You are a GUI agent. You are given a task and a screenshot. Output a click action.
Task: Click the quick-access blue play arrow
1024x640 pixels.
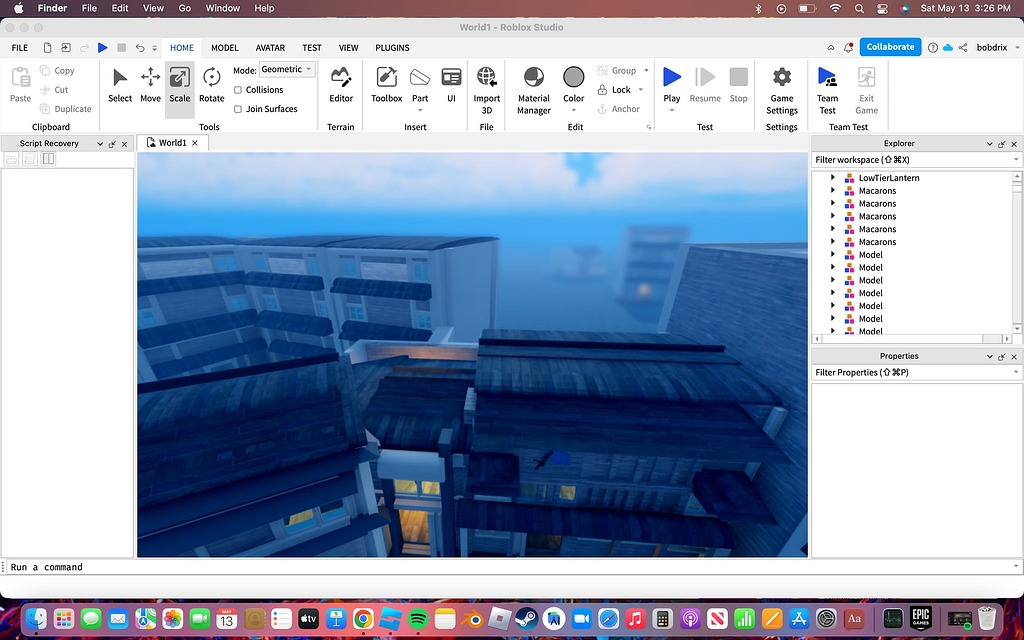click(x=103, y=48)
